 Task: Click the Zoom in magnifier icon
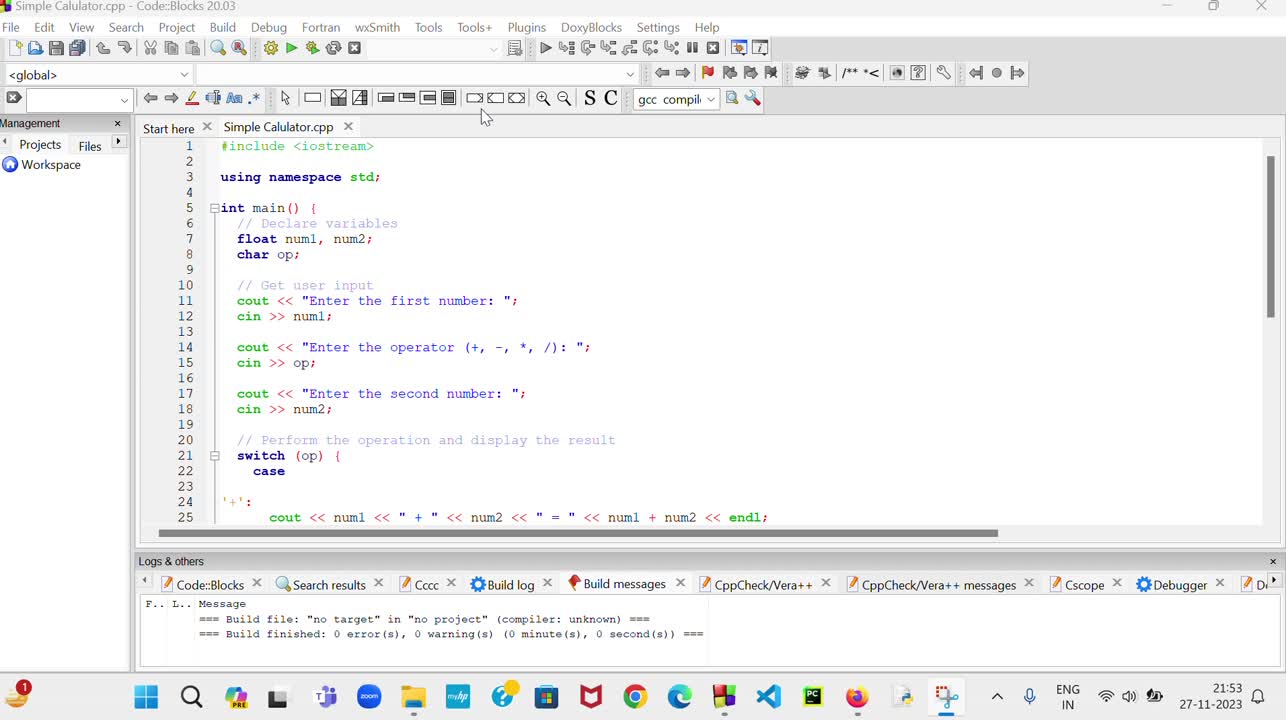[543, 98]
